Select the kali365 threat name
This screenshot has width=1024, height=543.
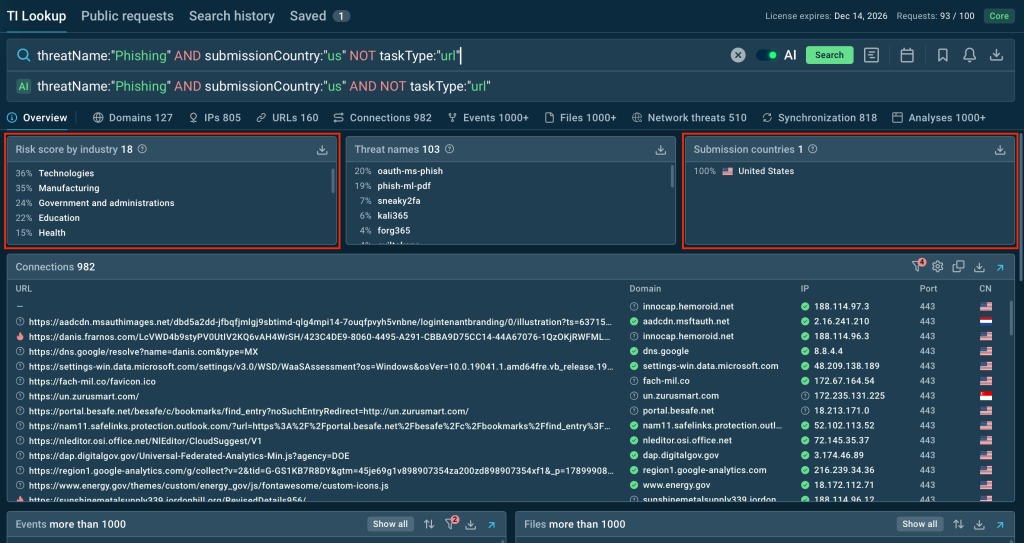coord(392,216)
